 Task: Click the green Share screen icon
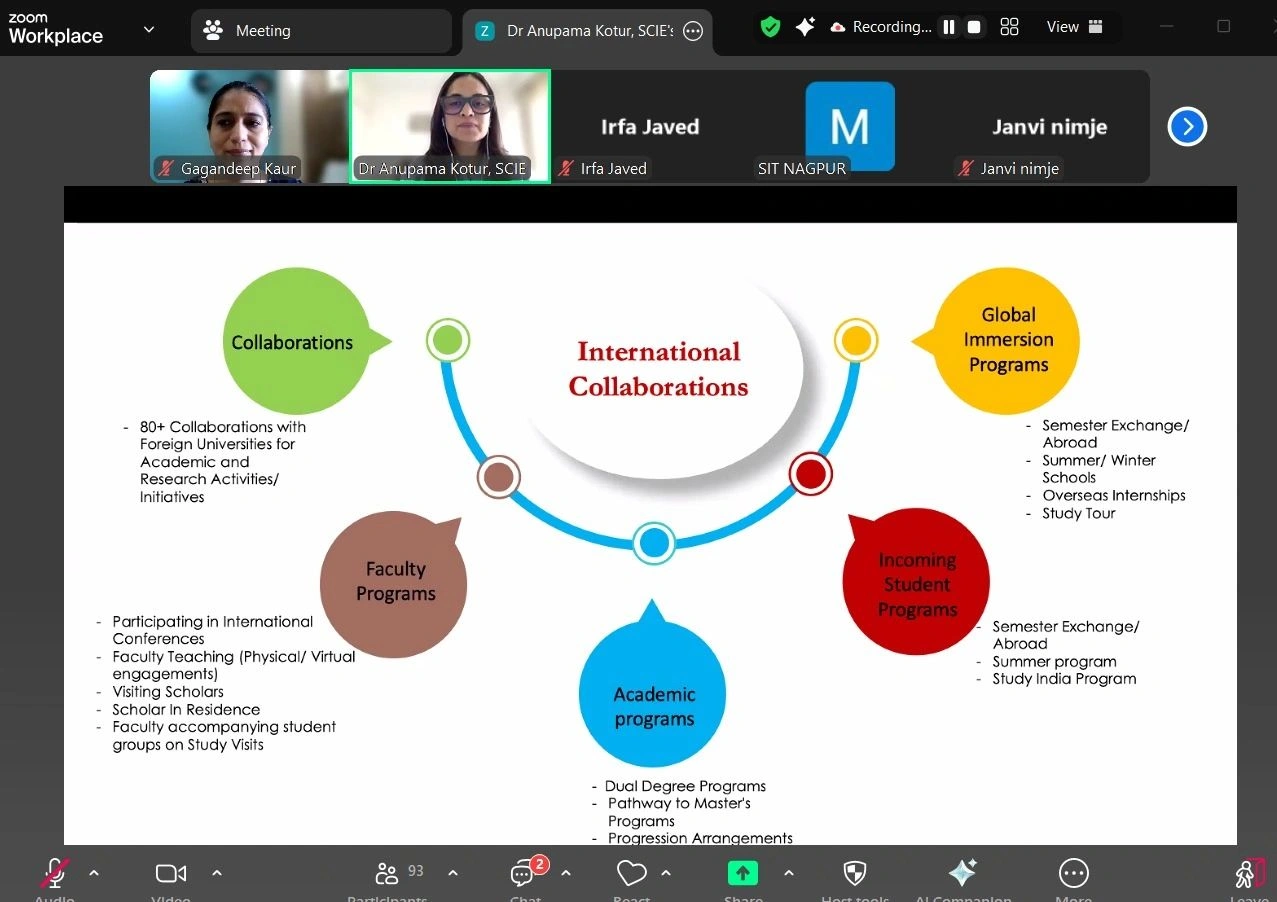(x=742, y=874)
